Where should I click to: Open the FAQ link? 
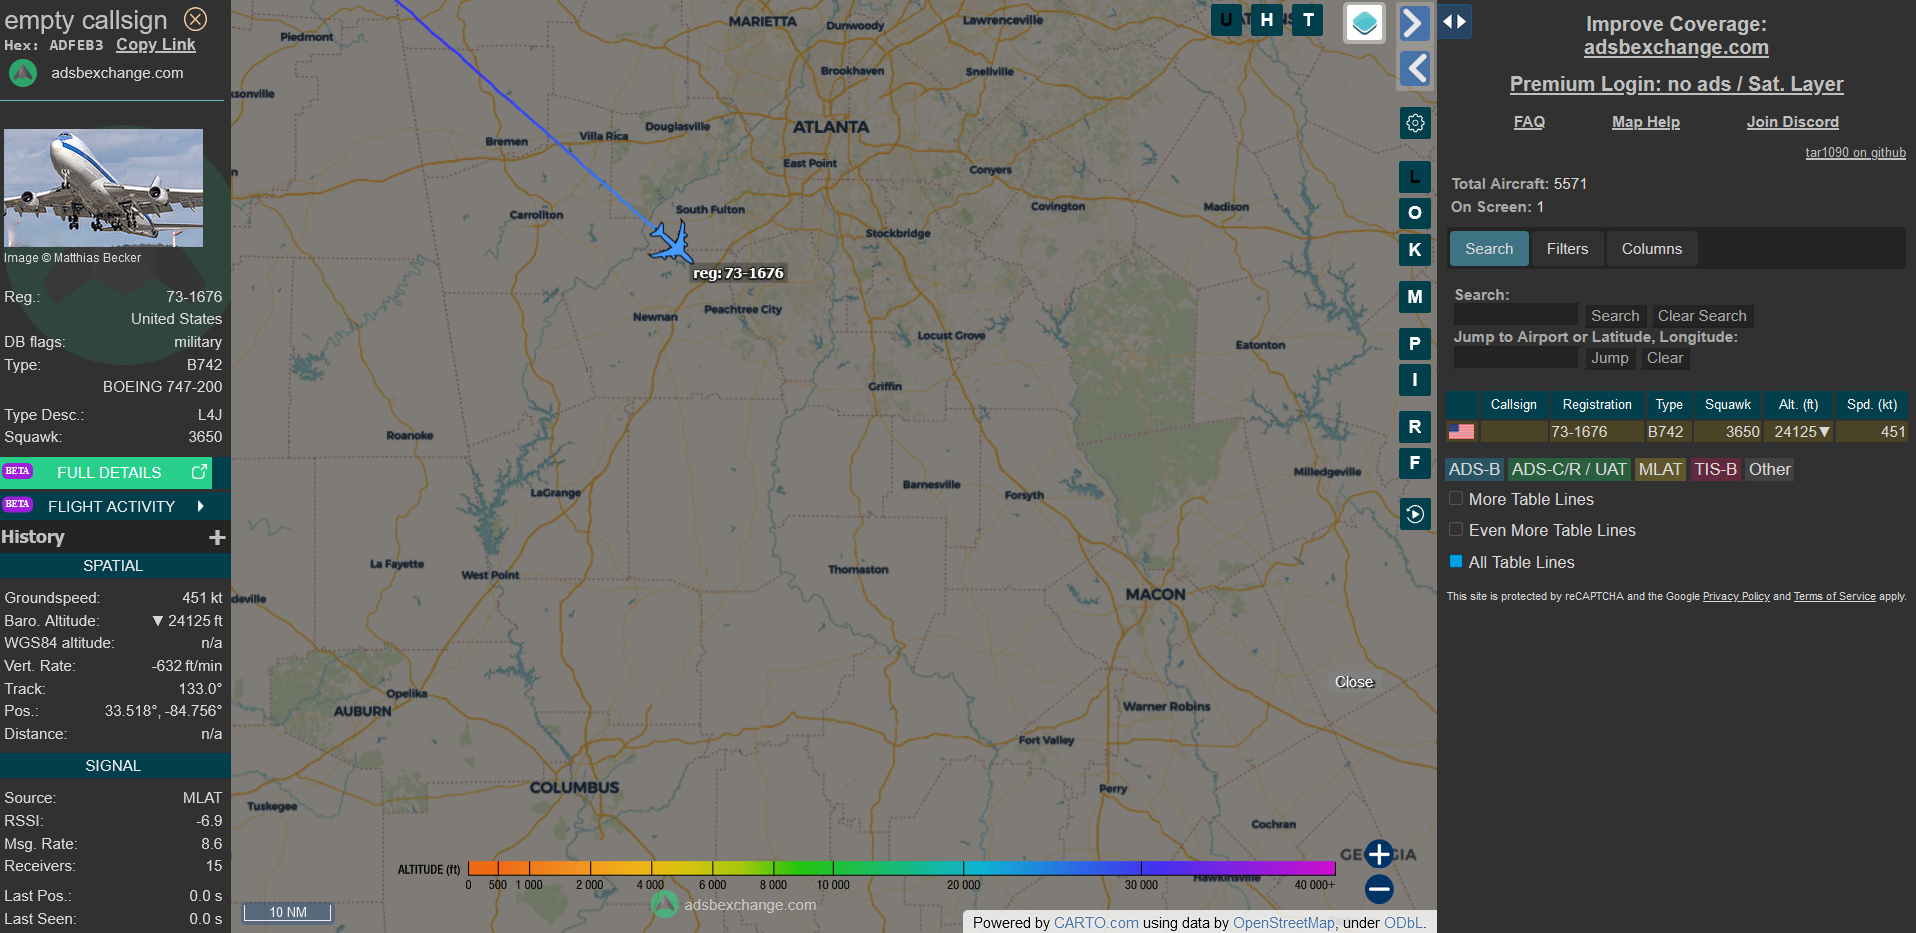tap(1529, 122)
